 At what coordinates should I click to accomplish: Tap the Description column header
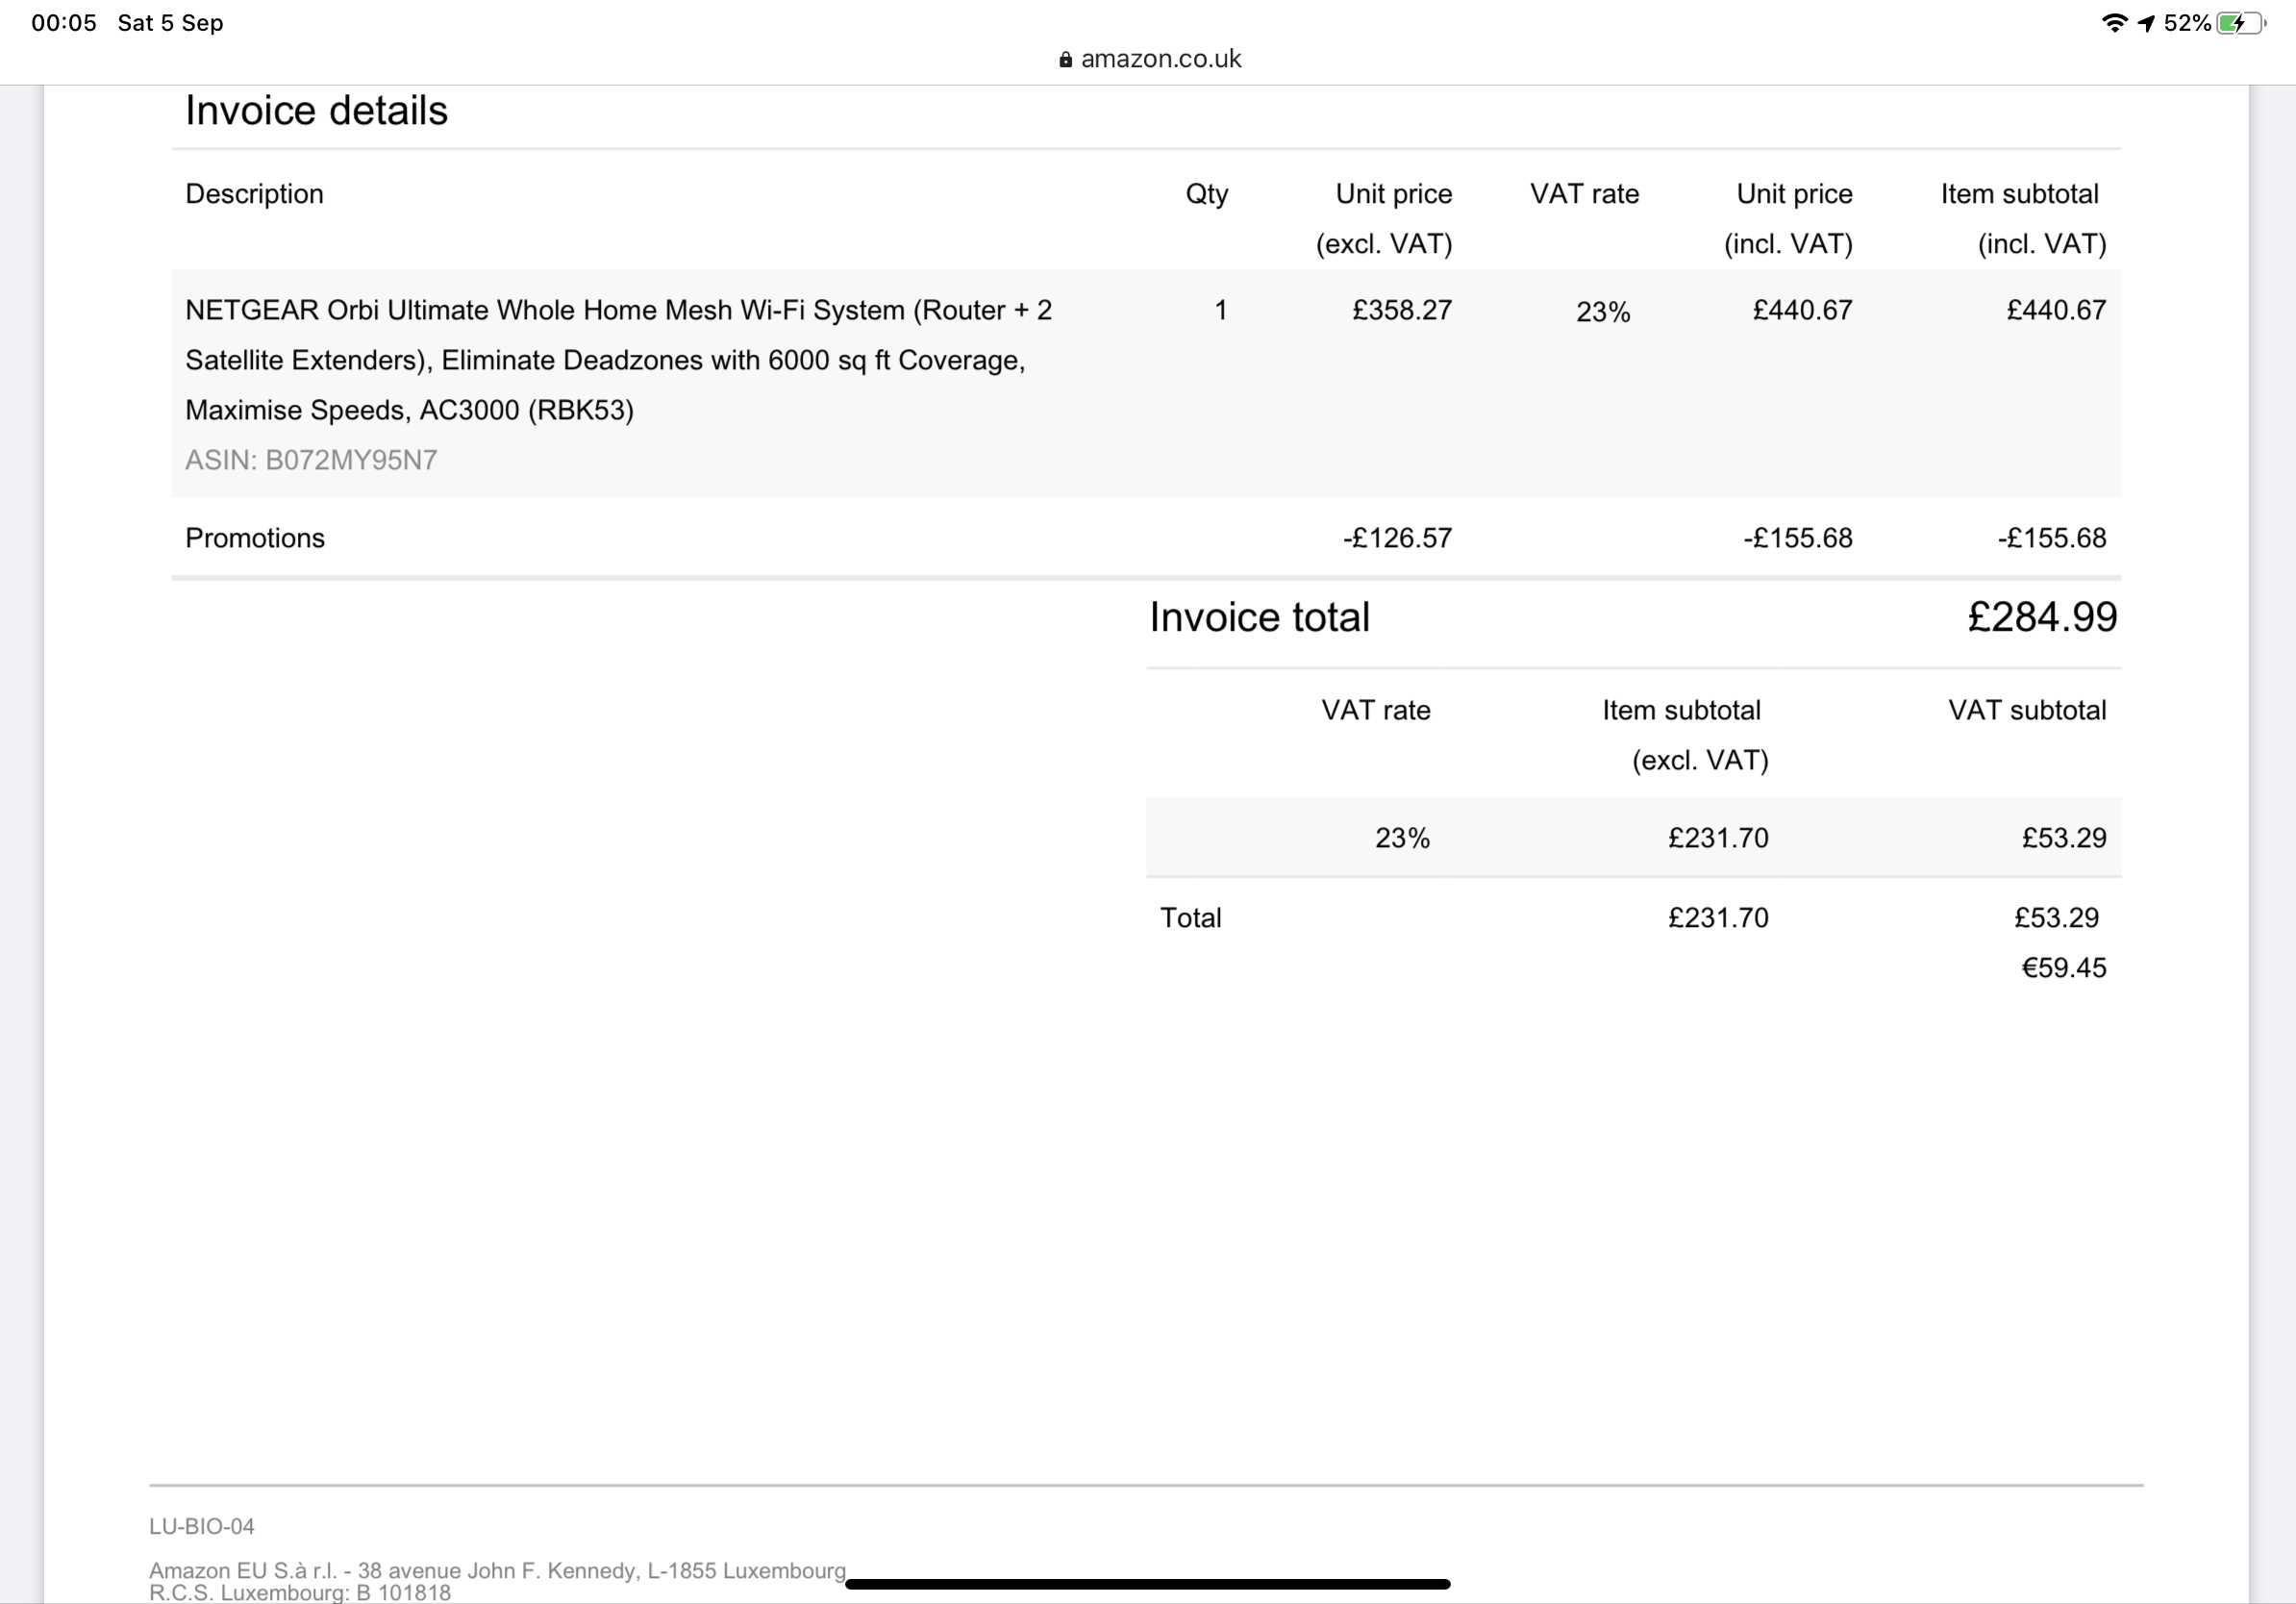click(255, 194)
